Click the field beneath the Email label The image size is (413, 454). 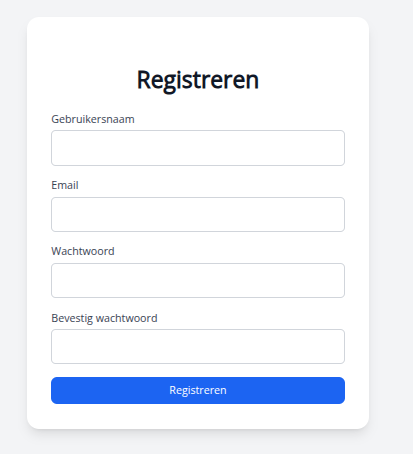198,214
